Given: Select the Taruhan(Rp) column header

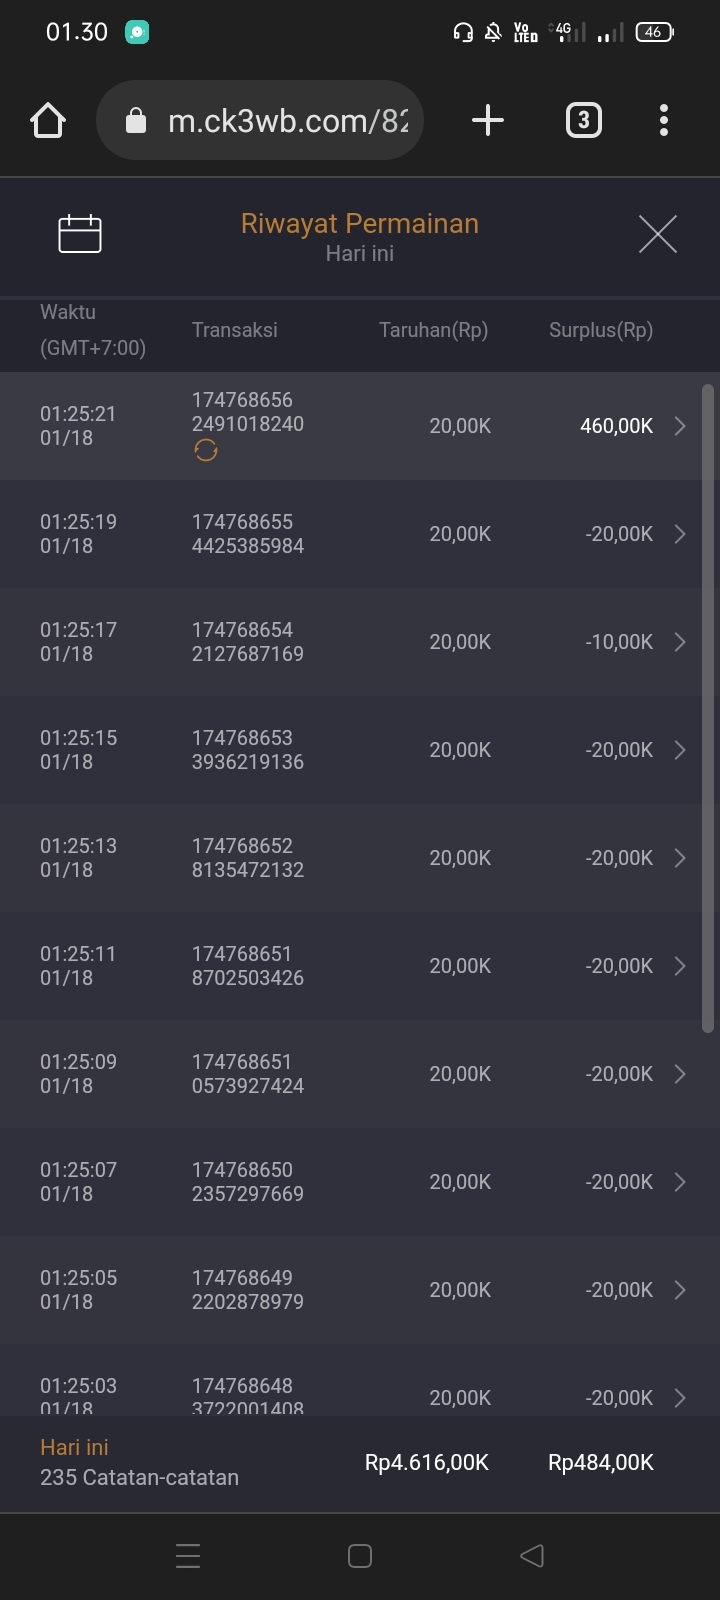Looking at the screenshot, I should (433, 330).
